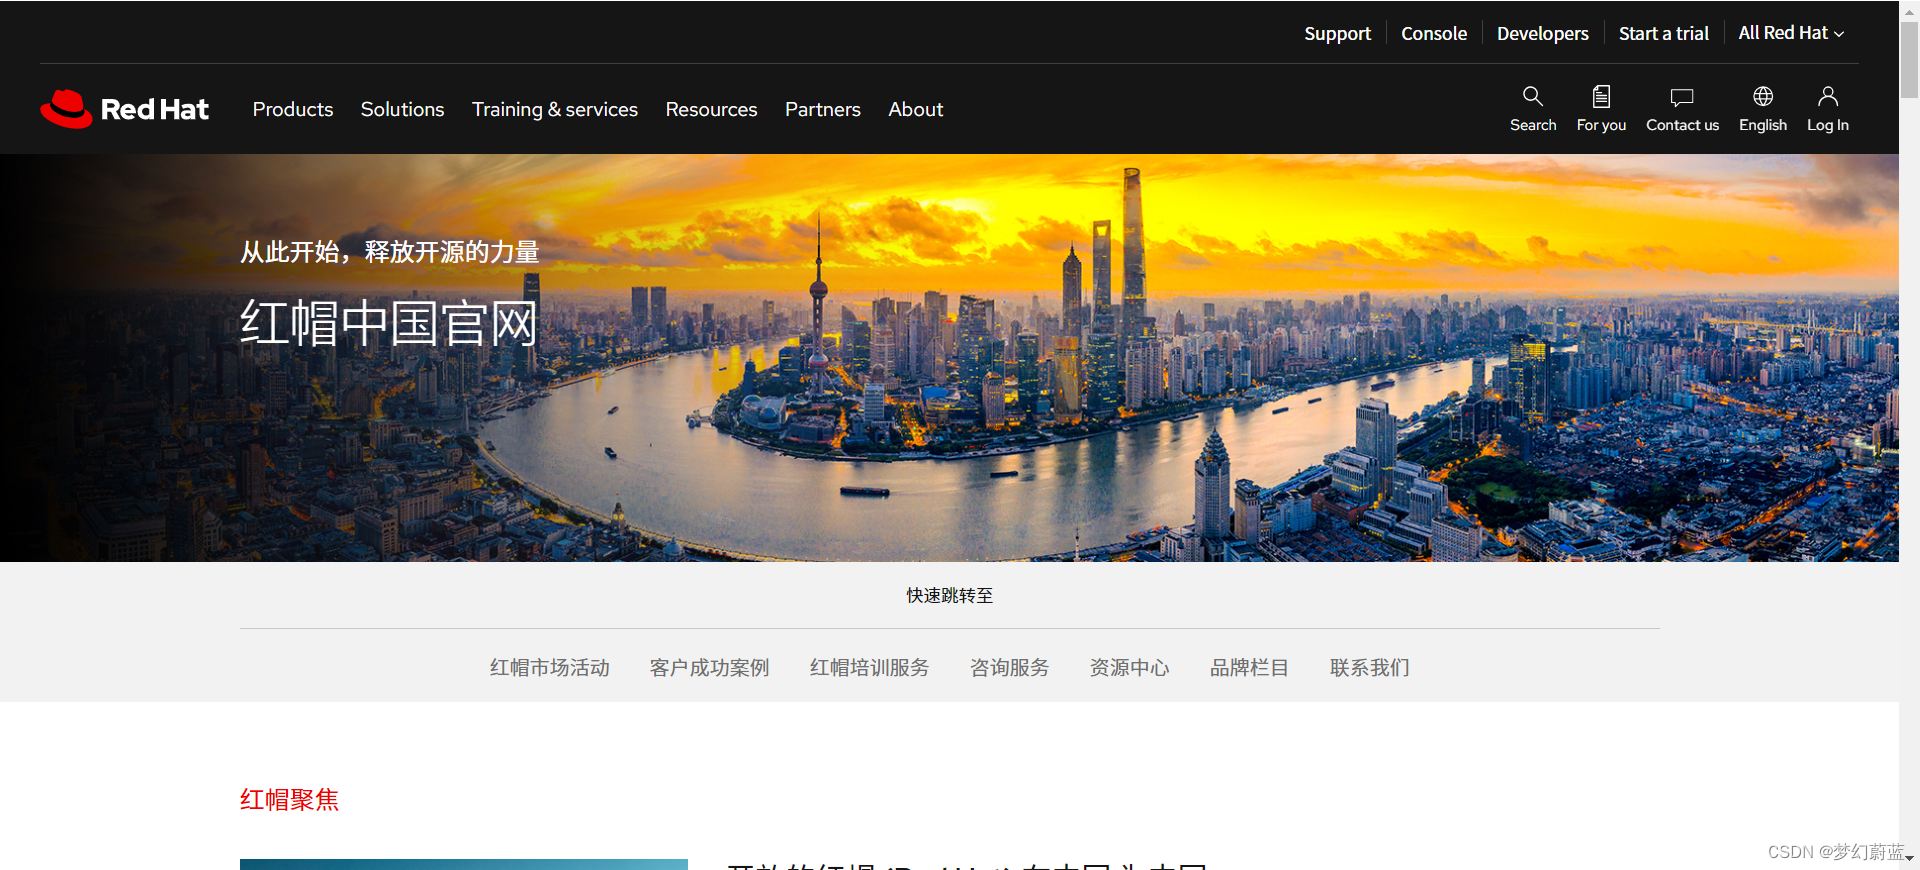Click the 从此开始，释放开源的力量 tagline
This screenshot has width=1920, height=870.
click(x=390, y=252)
